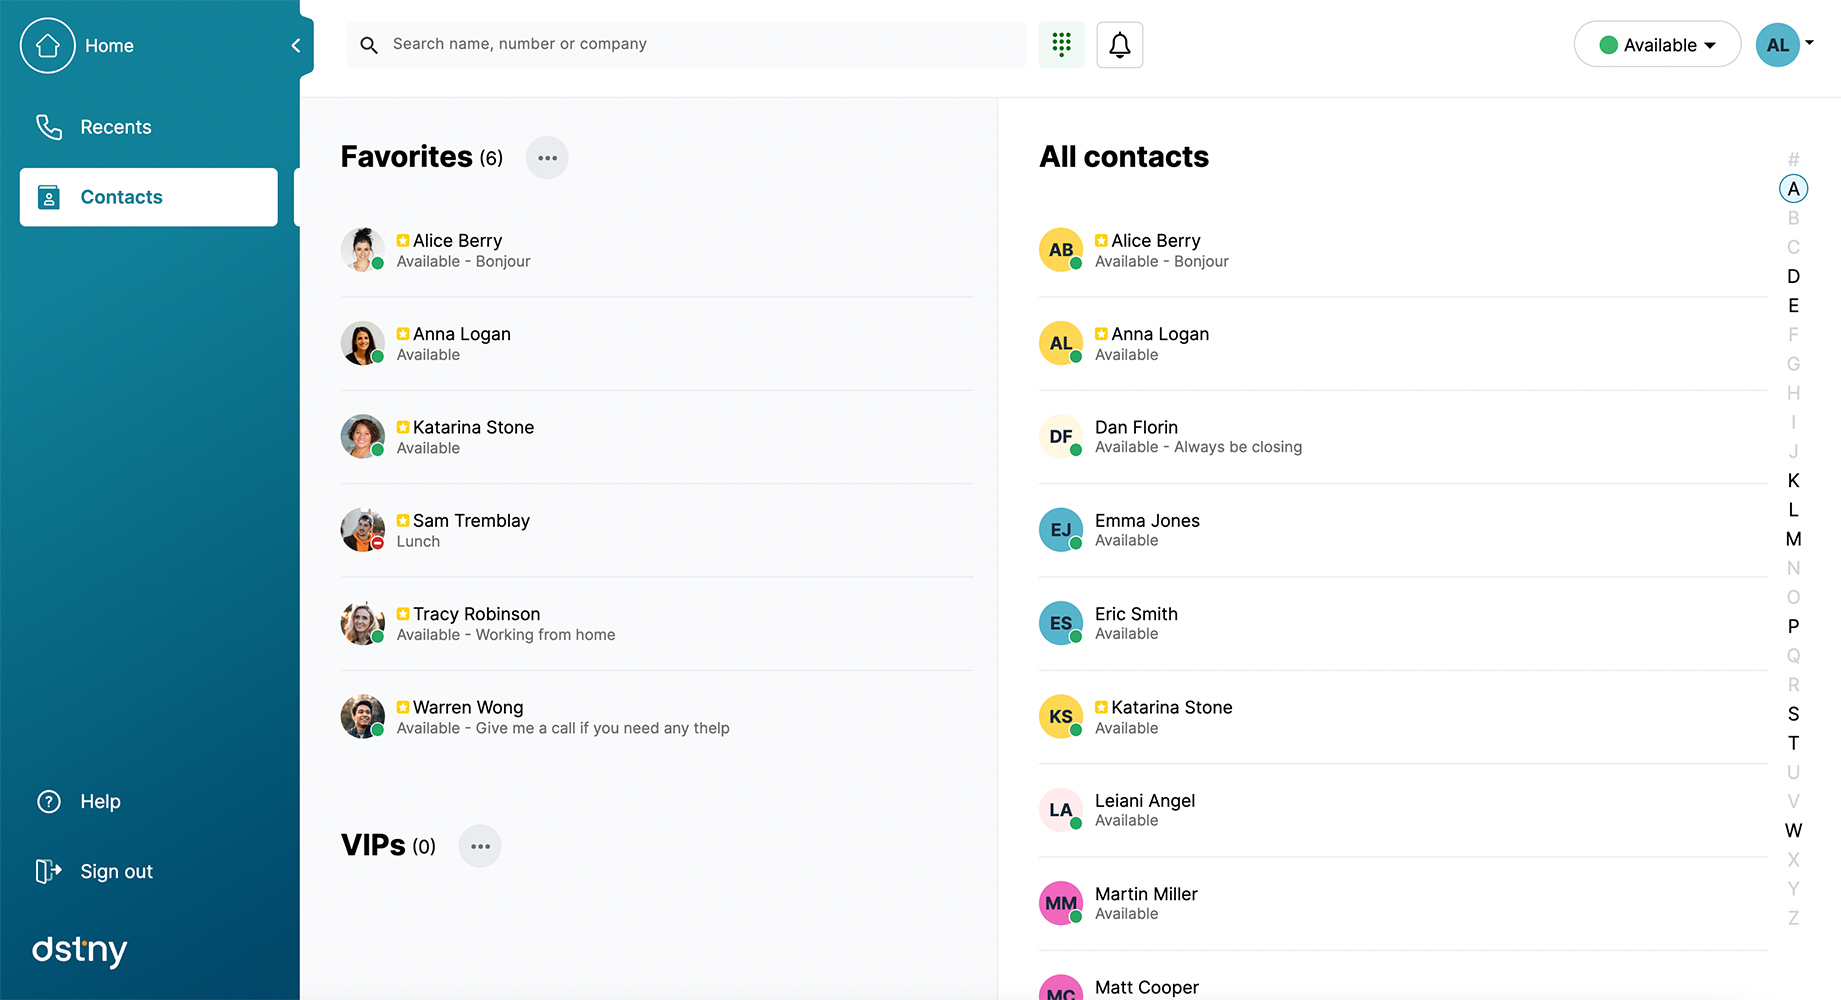The width and height of the screenshot is (1841, 1000).
Task: Open the notifications bell
Action: click(1119, 44)
